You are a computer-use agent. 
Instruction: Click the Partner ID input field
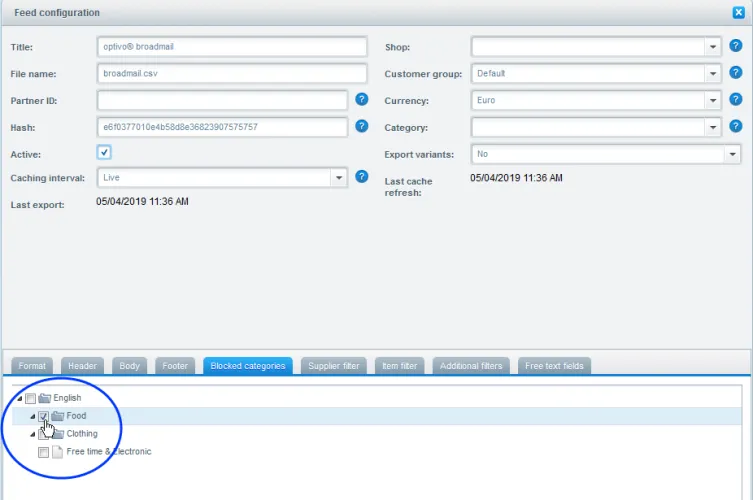(222, 100)
